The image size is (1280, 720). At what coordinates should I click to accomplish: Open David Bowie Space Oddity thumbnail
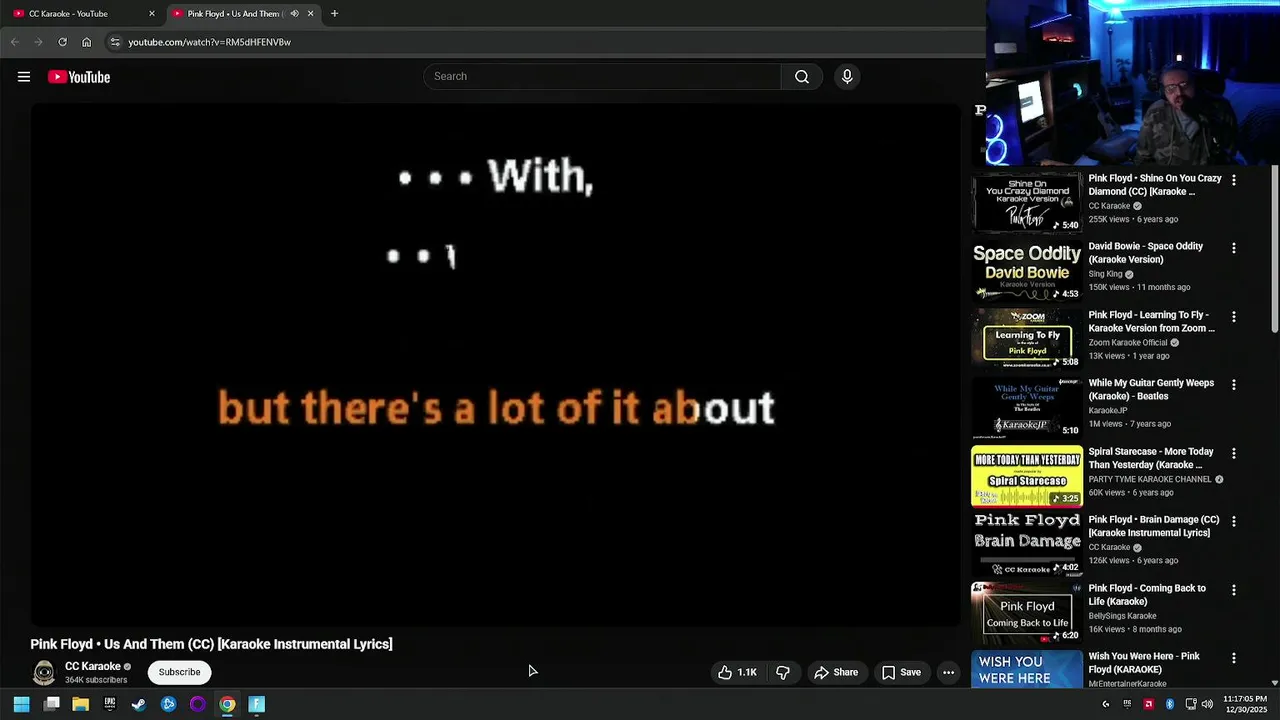[x=1027, y=271]
